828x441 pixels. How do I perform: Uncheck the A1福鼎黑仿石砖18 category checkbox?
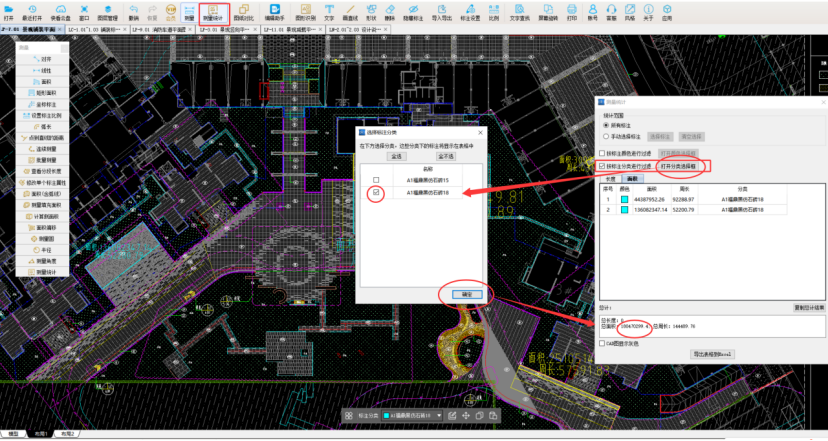coord(375,192)
